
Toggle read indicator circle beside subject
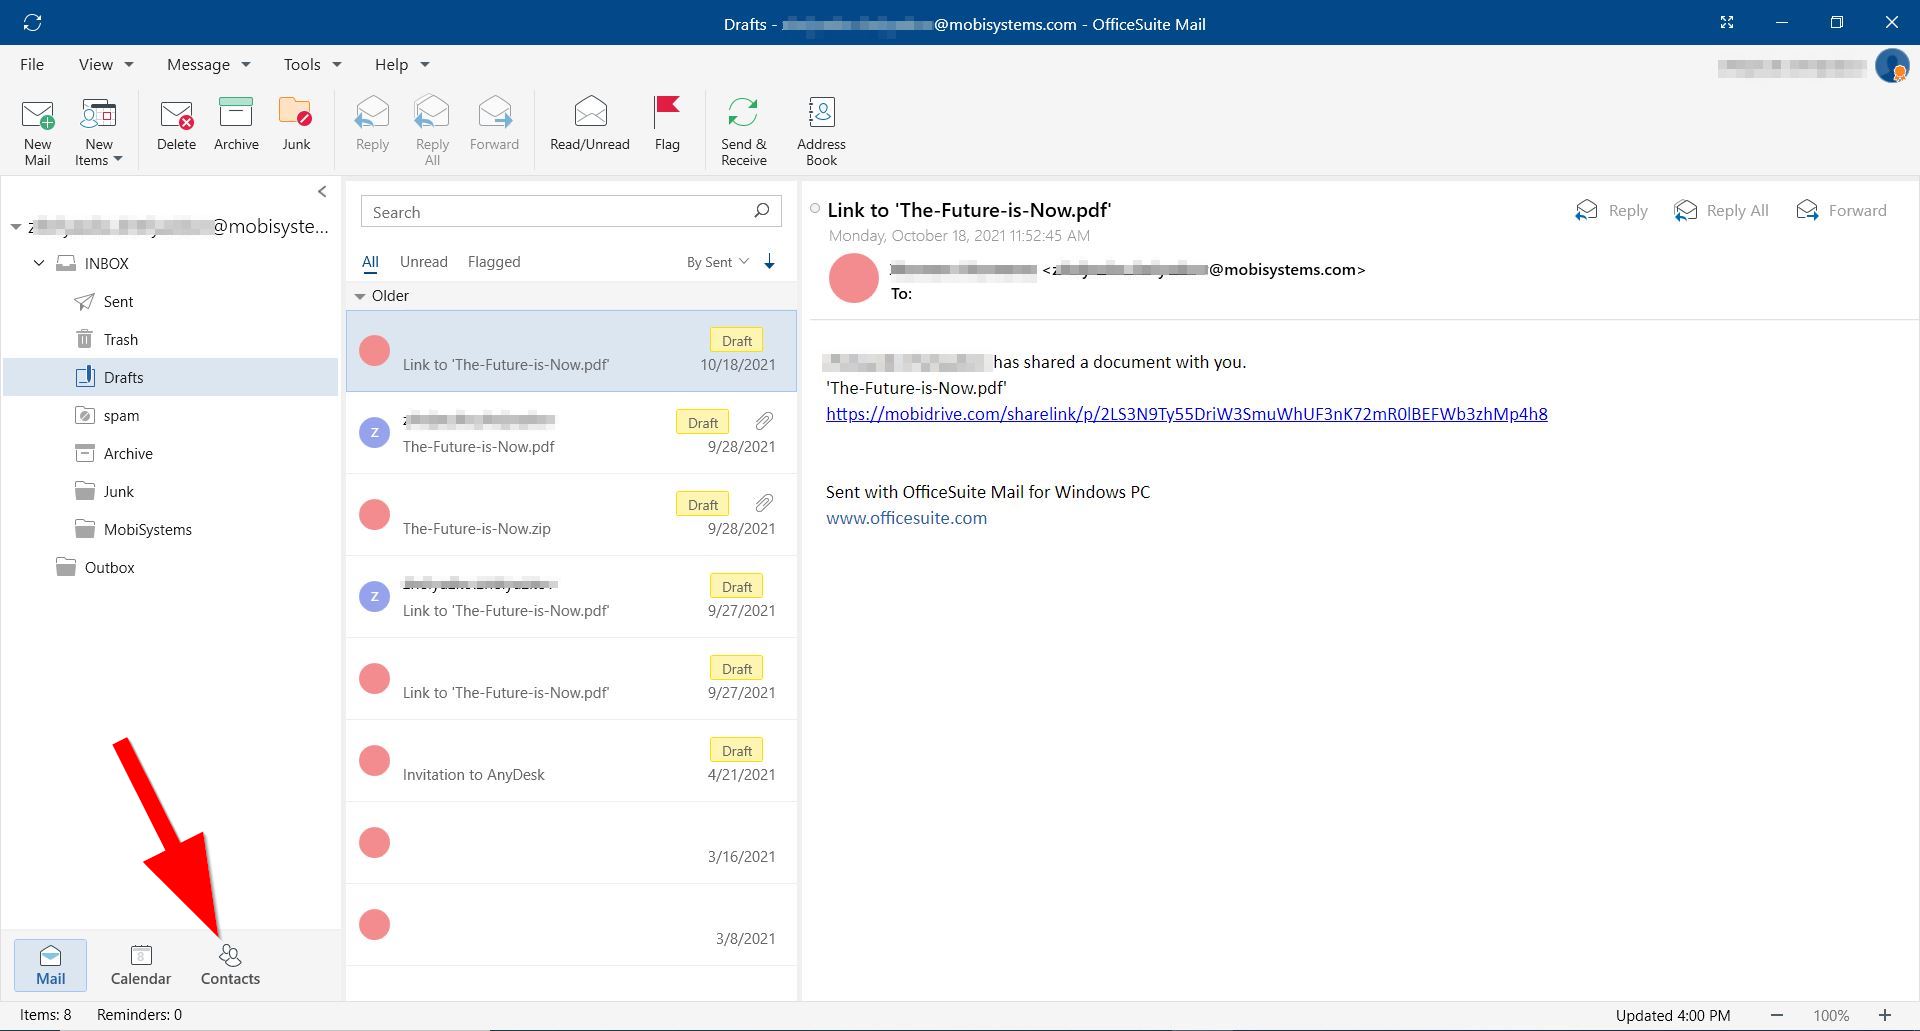[x=815, y=209]
